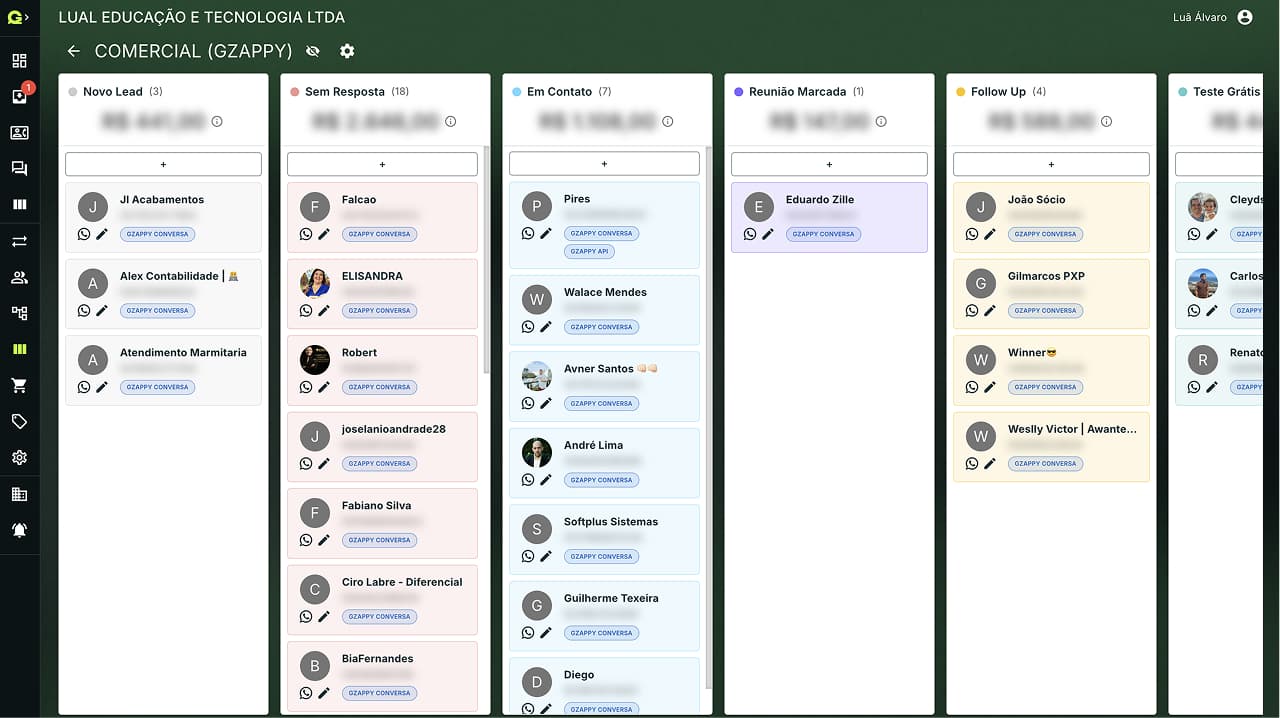Open the Gilmarcos PXP lead card

coord(1046,276)
